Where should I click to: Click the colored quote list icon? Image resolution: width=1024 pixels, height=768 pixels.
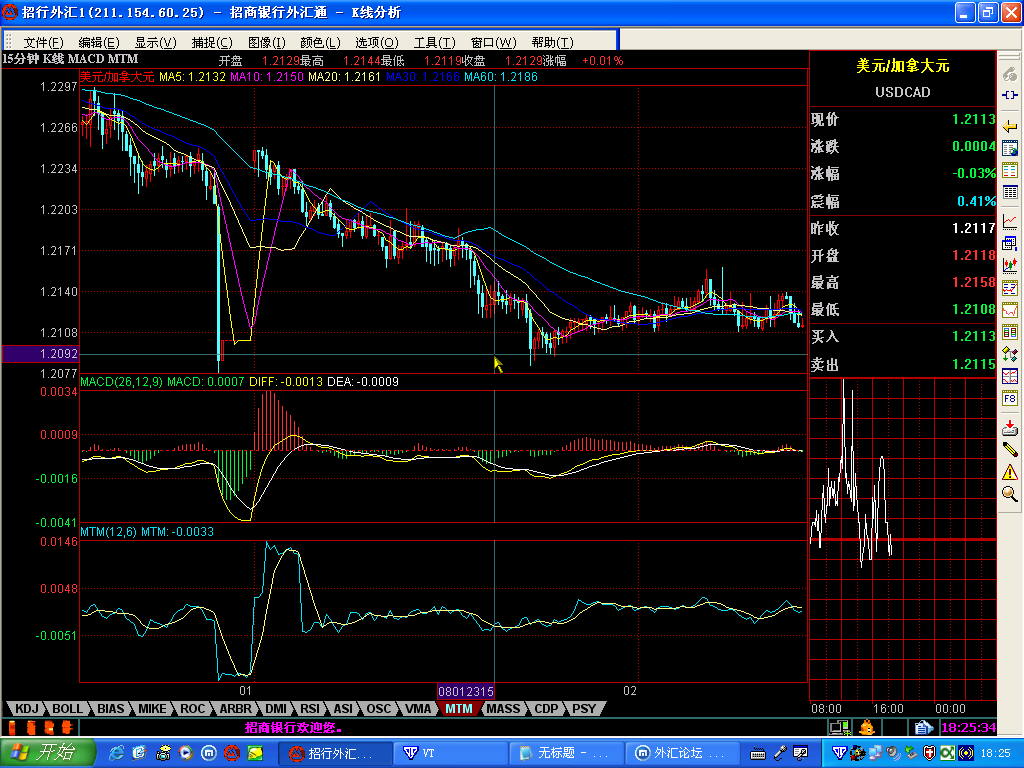(1010, 170)
